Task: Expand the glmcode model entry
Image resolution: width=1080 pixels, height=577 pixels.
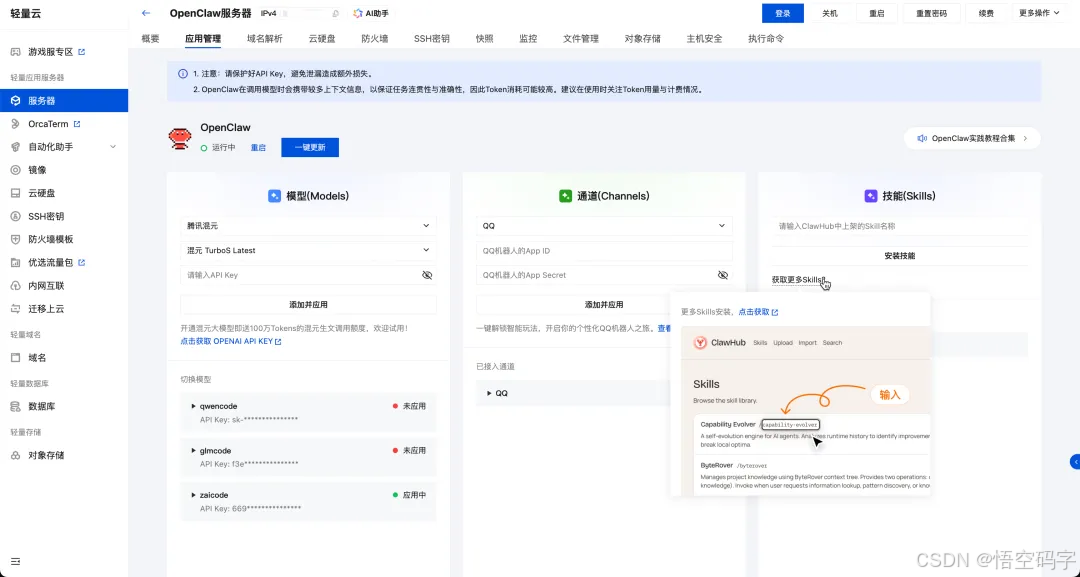Action: (194, 450)
